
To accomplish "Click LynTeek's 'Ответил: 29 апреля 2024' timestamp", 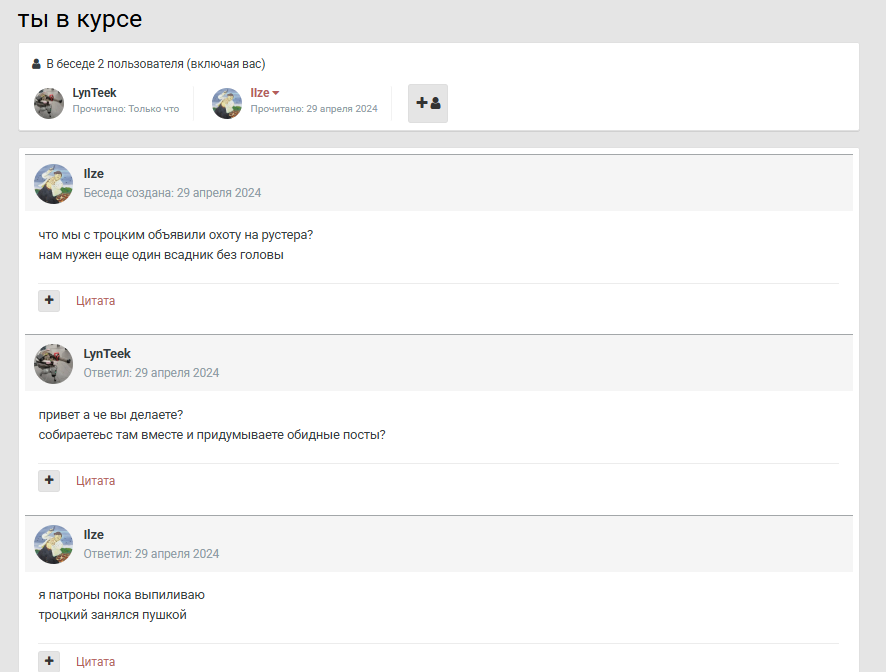I will pyautogui.click(x=151, y=373).
